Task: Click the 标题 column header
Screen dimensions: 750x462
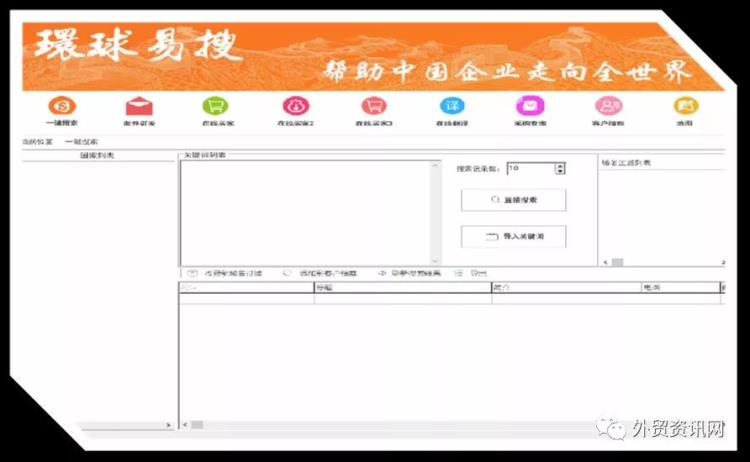Action: (x=403, y=287)
